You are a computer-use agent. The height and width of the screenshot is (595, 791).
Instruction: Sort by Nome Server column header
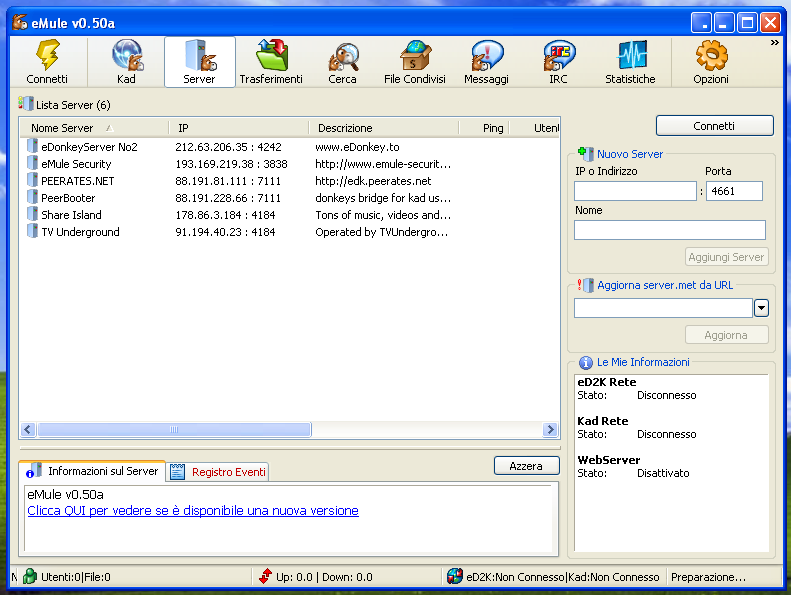(x=62, y=128)
